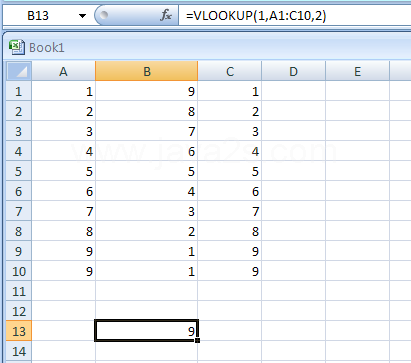Click the formula bar containing =VLOOKUP(1,A1:C10,2)

[x=295, y=16]
